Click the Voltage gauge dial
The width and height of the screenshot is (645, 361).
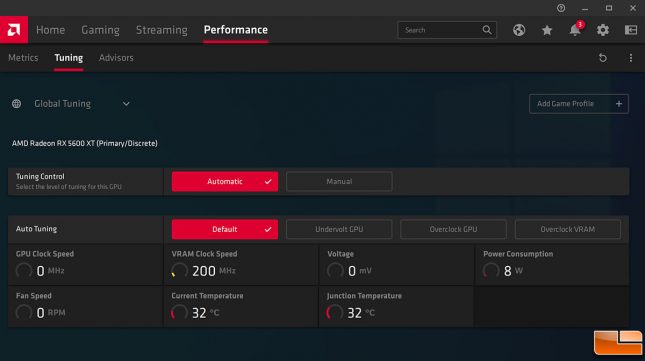pos(335,271)
